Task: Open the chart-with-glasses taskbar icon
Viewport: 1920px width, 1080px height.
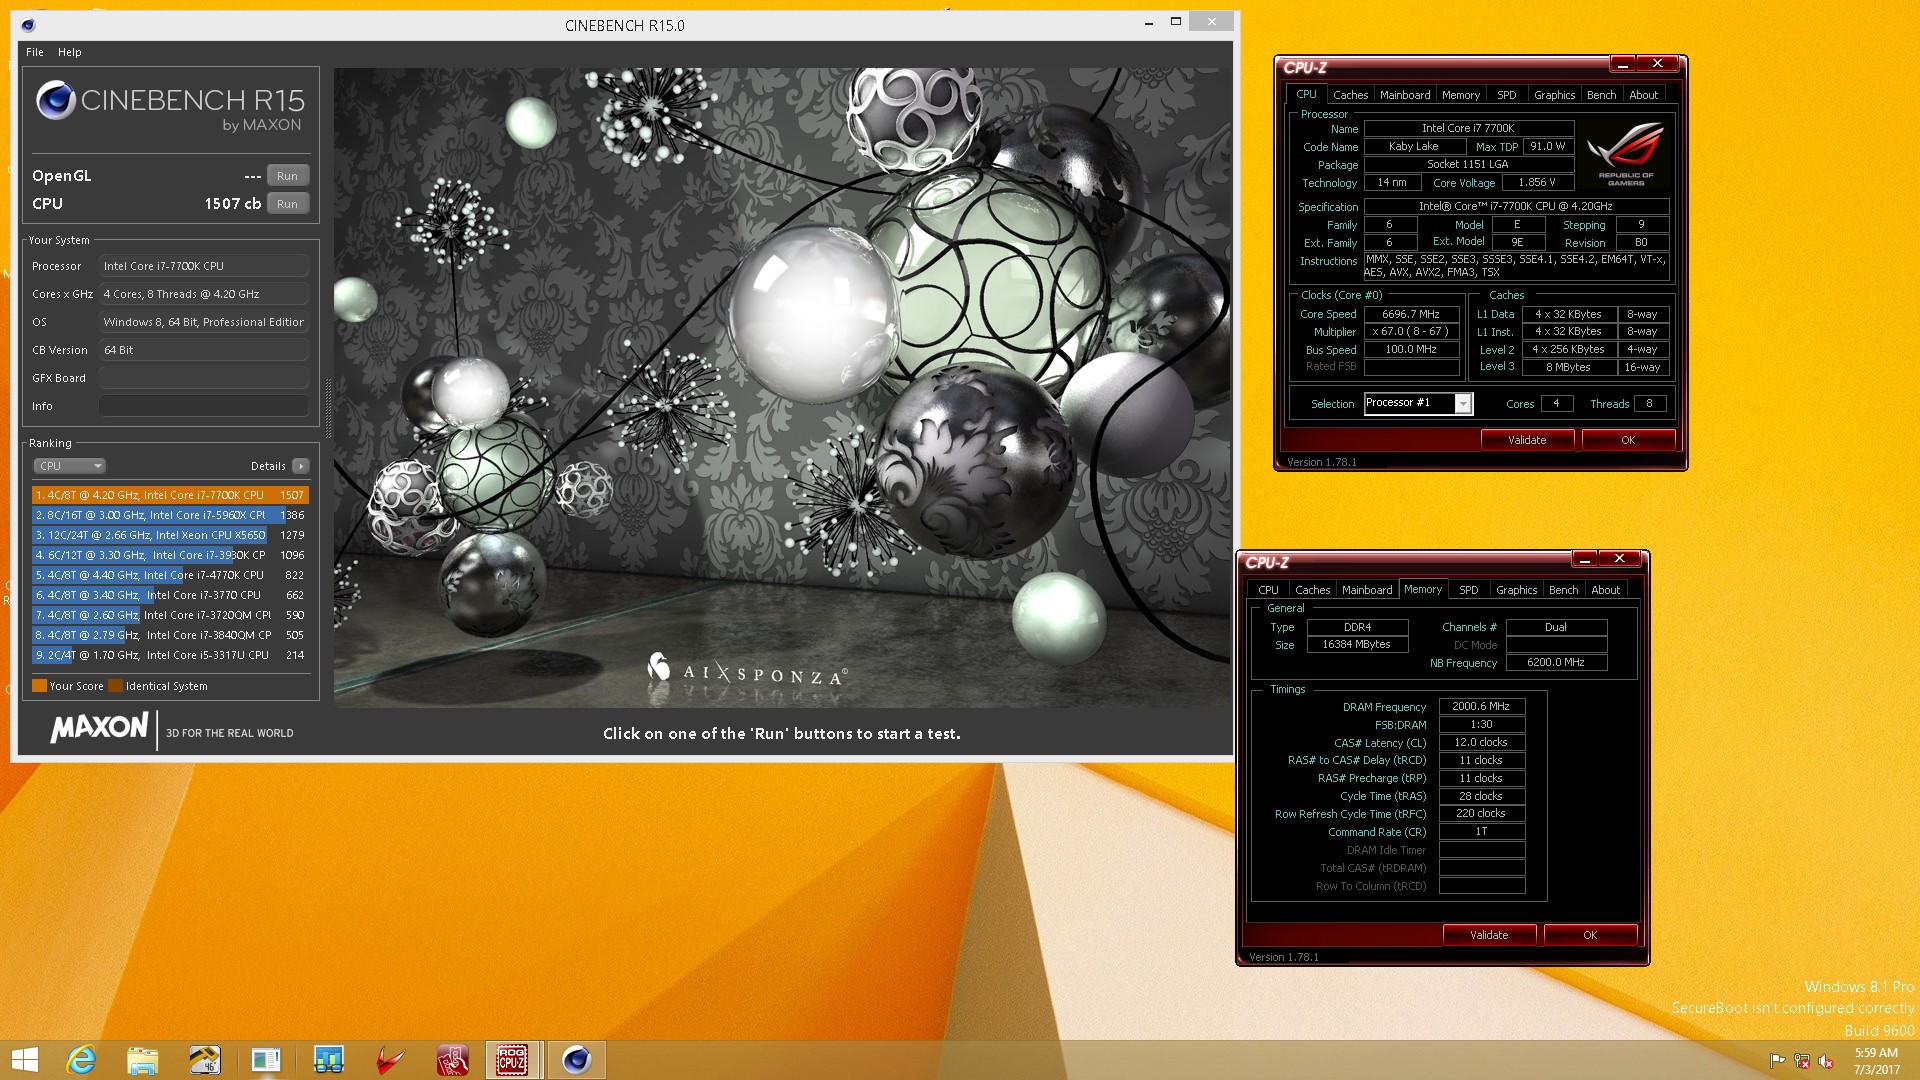Action: click(x=328, y=1060)
